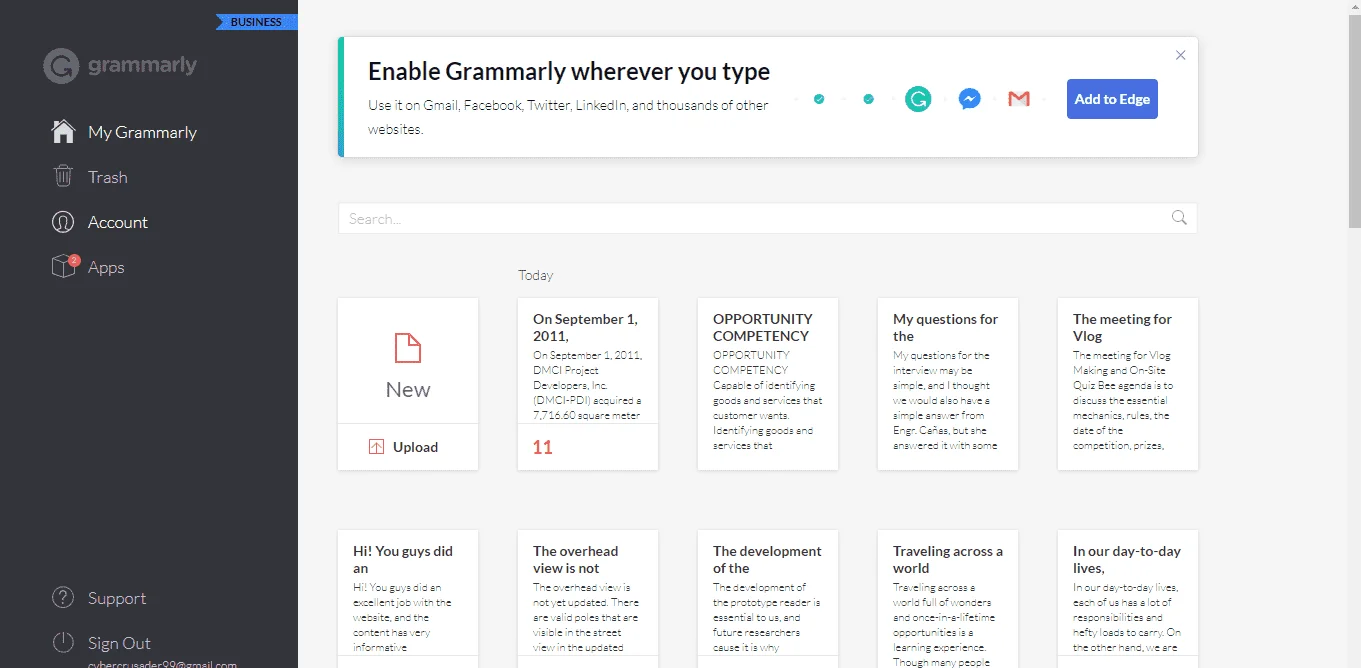
Task: Open My Grammarly home icon
Action: 63,132
